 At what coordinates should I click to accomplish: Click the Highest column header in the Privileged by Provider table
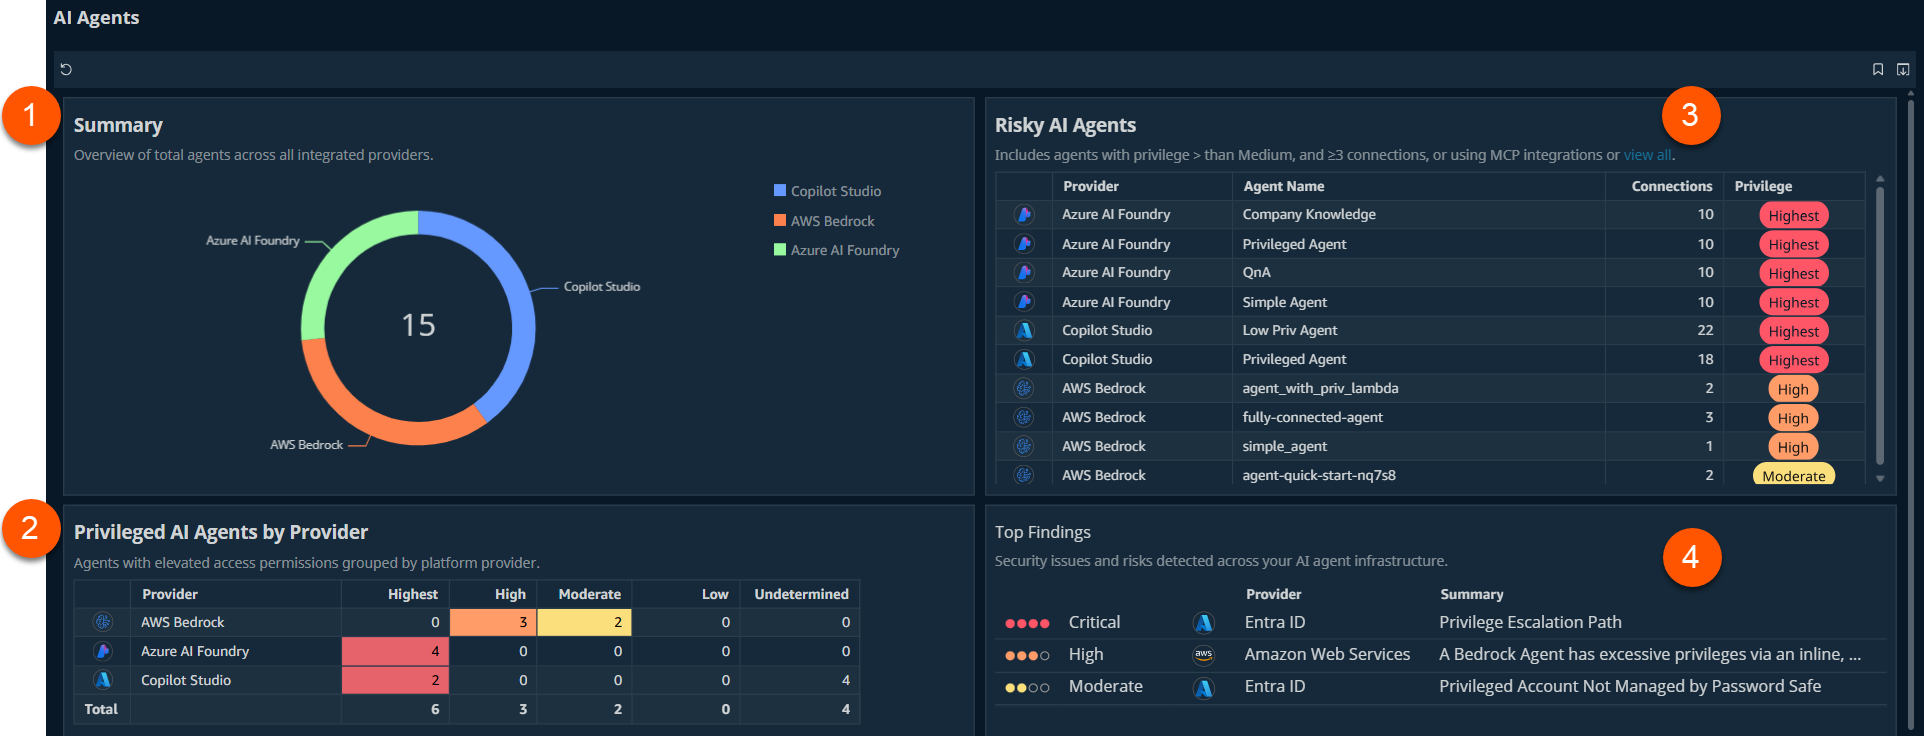click(x=412, y=594)
